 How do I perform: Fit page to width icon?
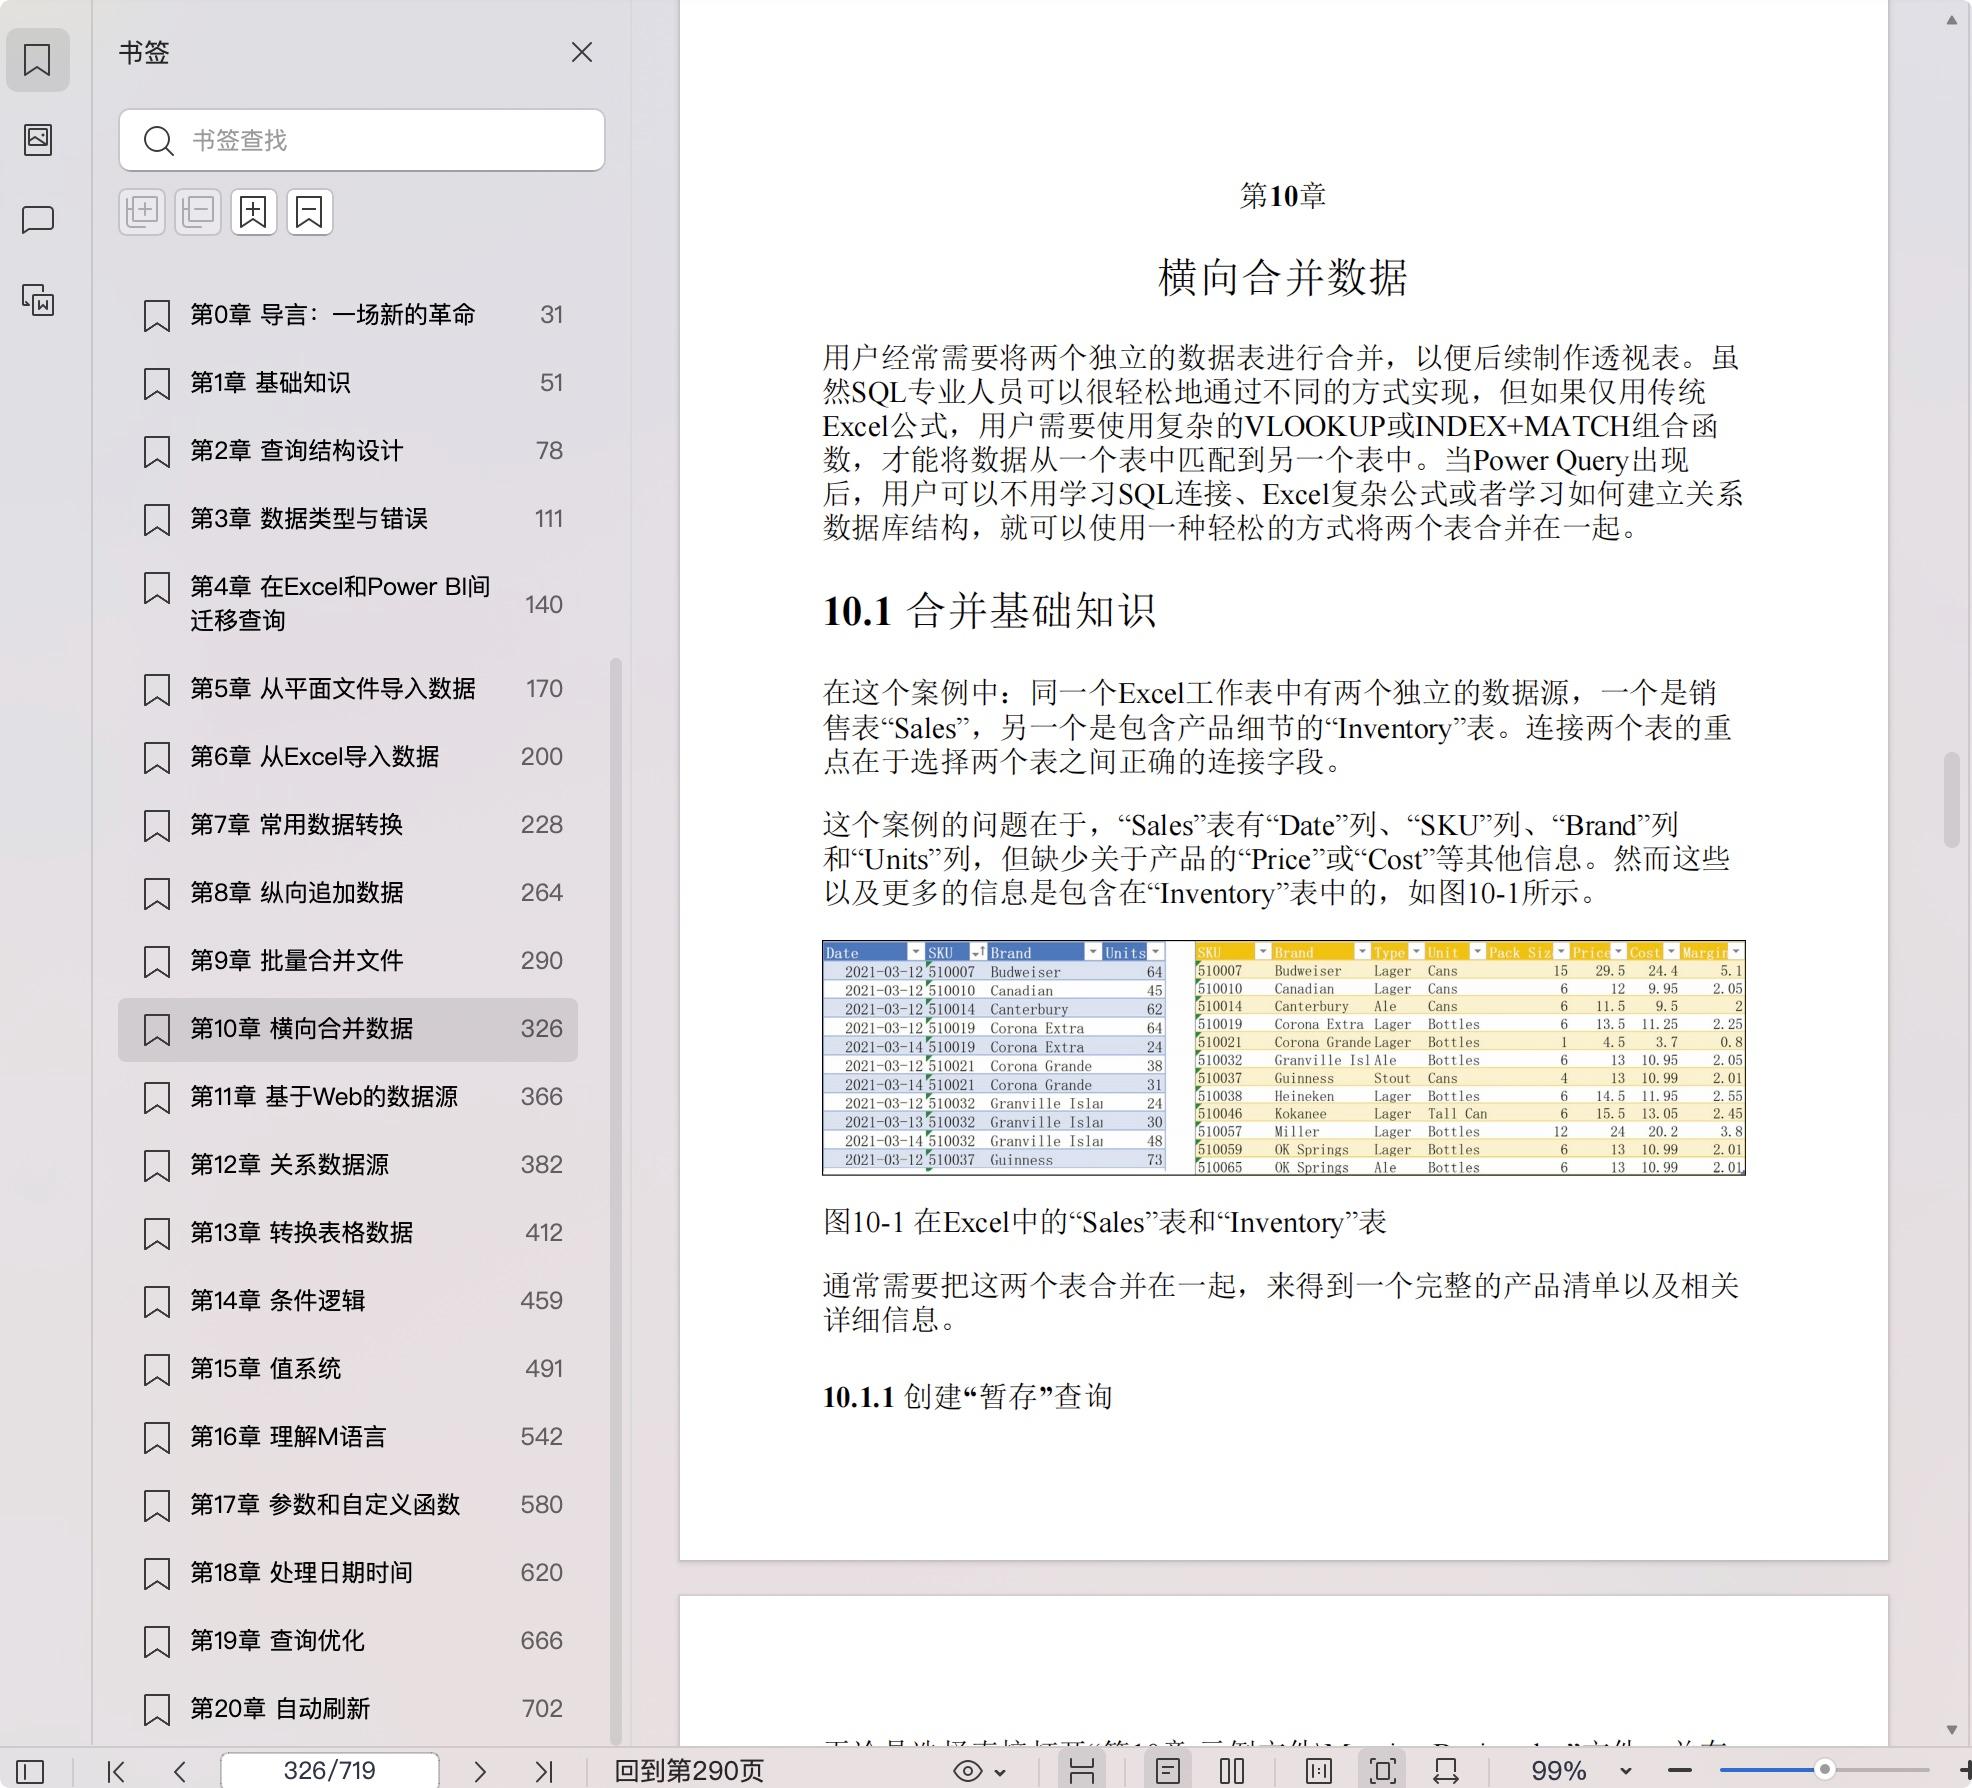pyautogui.click(x=1446, y=1771)
